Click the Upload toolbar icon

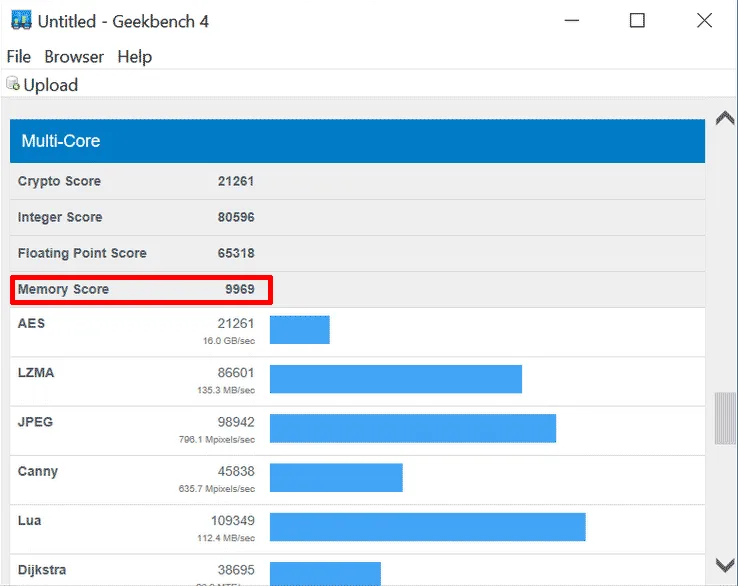pos(13,84)
